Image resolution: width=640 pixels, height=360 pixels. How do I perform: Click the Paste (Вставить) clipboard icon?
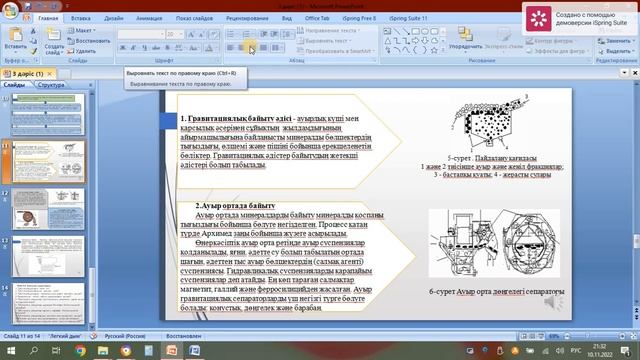tap(16, 35)
